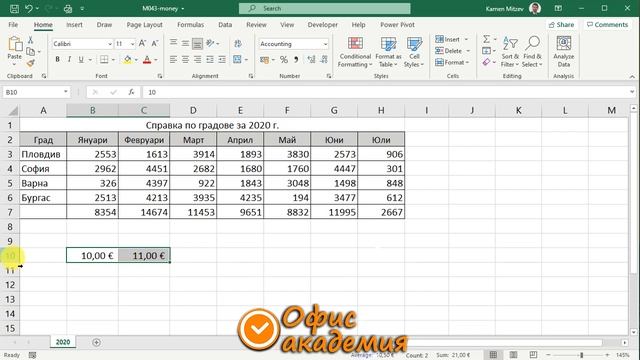This screenshot has width=640, height=360.
Task: Click the Insert Function fx button
Action: 131,92
